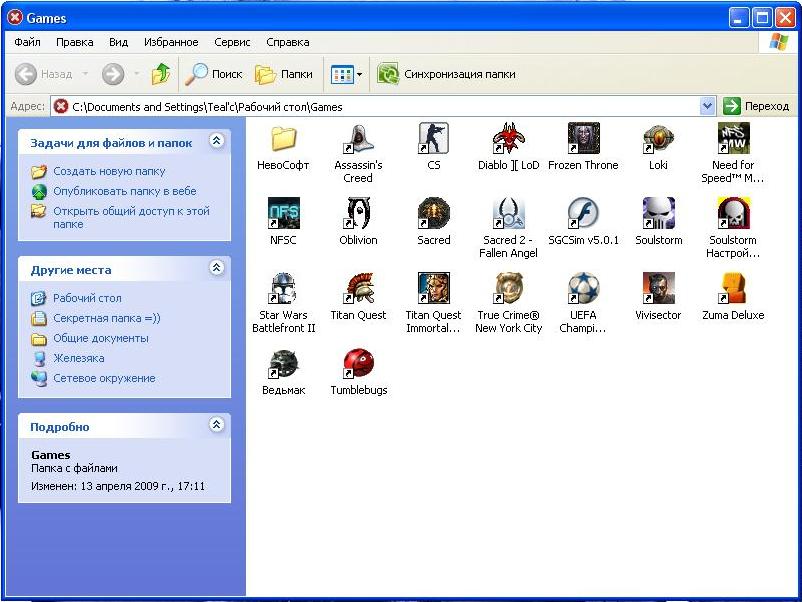Click the Titan Quest helmet icon
This screenshot has width=802, height=602.
tap(358, 289)
